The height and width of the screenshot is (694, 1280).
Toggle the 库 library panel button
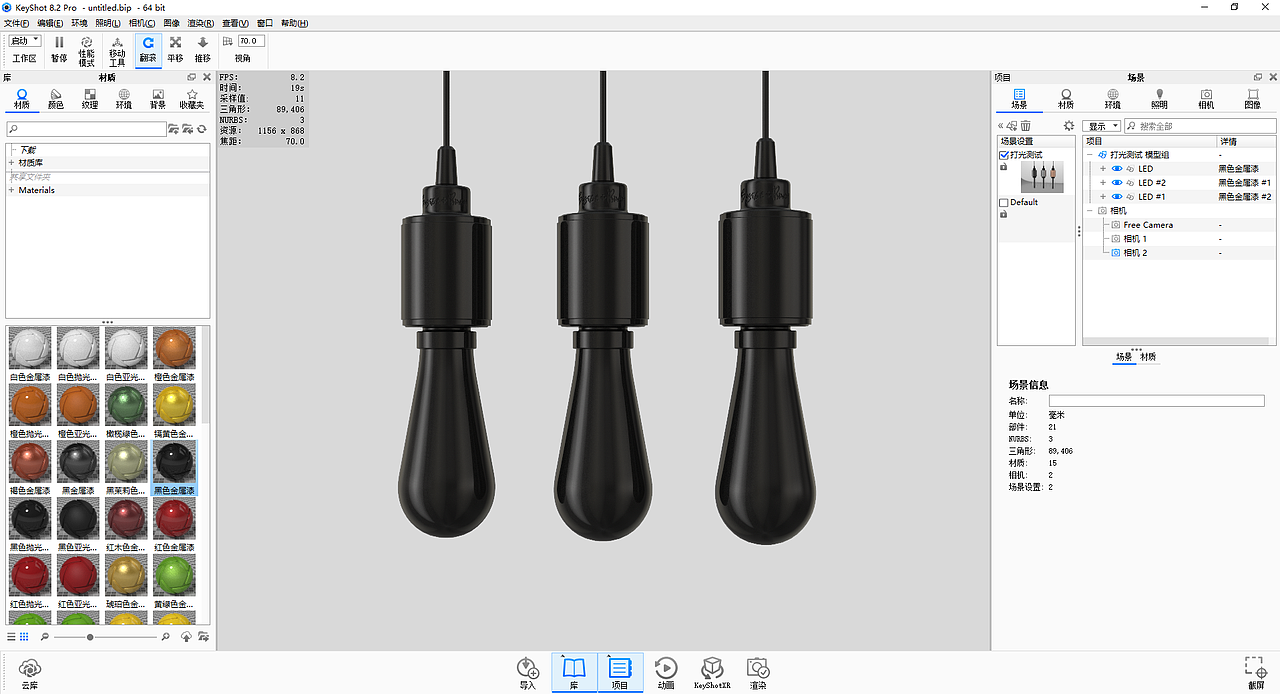tap(574, 672)
